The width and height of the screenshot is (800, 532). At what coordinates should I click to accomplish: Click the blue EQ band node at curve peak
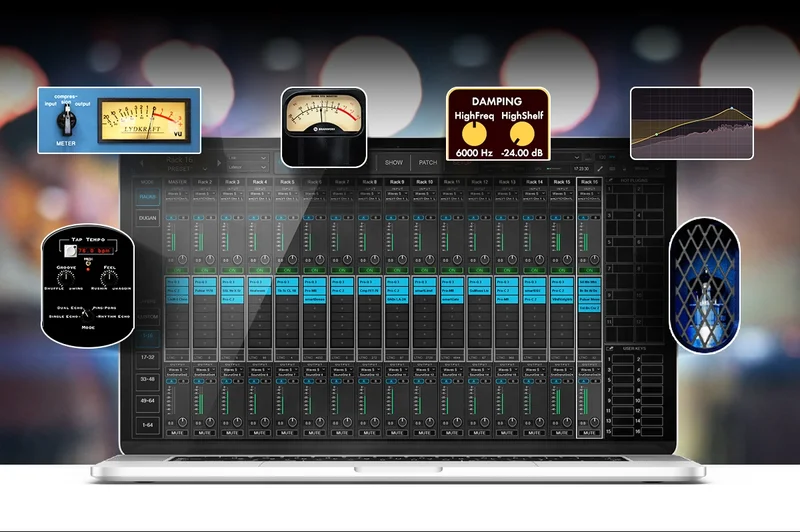(732, 108)
